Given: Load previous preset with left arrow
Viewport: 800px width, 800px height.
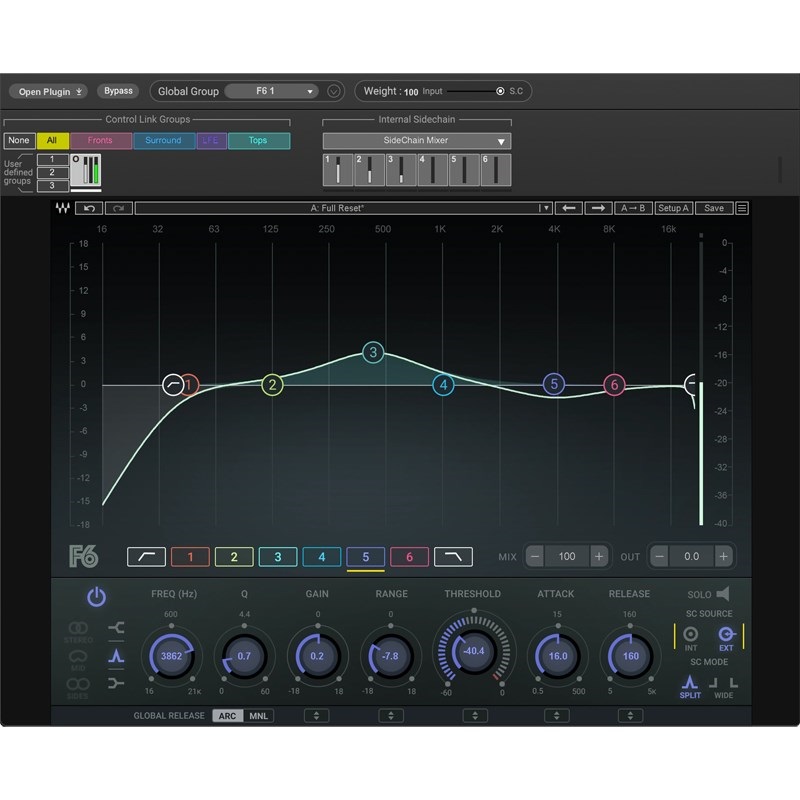Looking at the screenshot, I should pos(568,208).
